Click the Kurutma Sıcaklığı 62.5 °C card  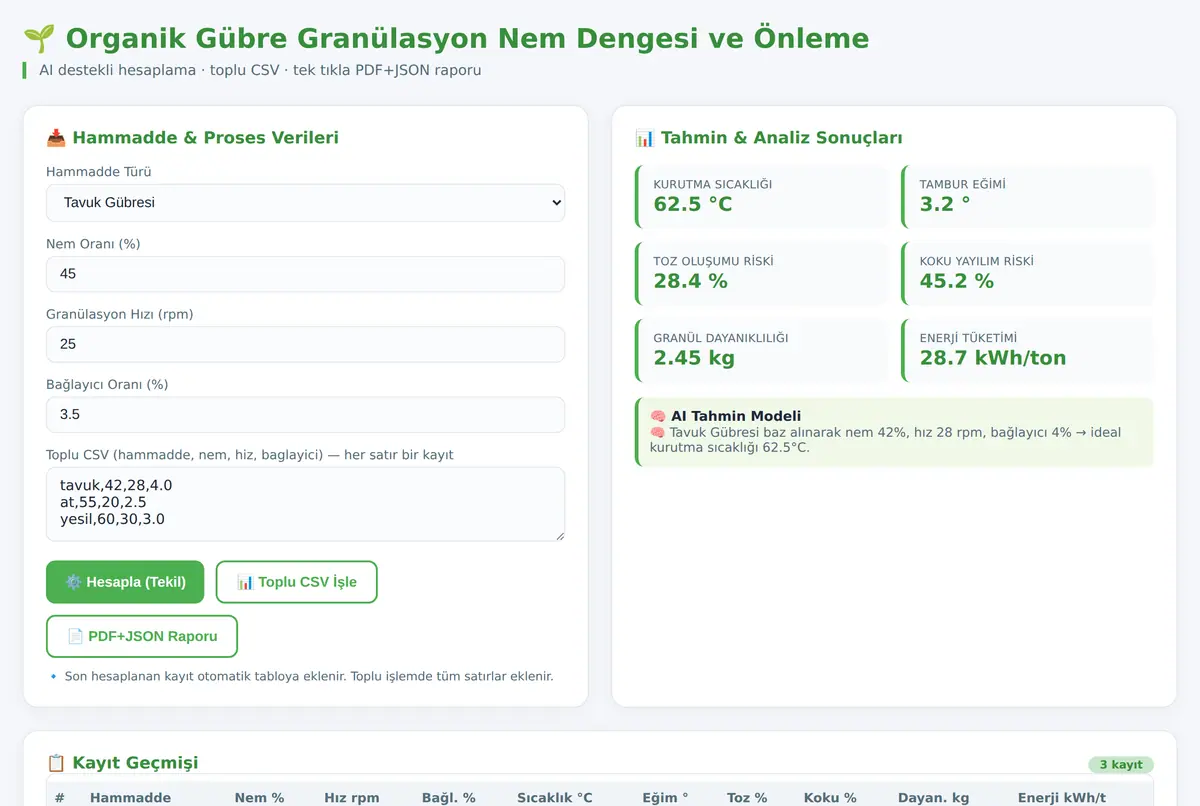[x=761, y=196]
